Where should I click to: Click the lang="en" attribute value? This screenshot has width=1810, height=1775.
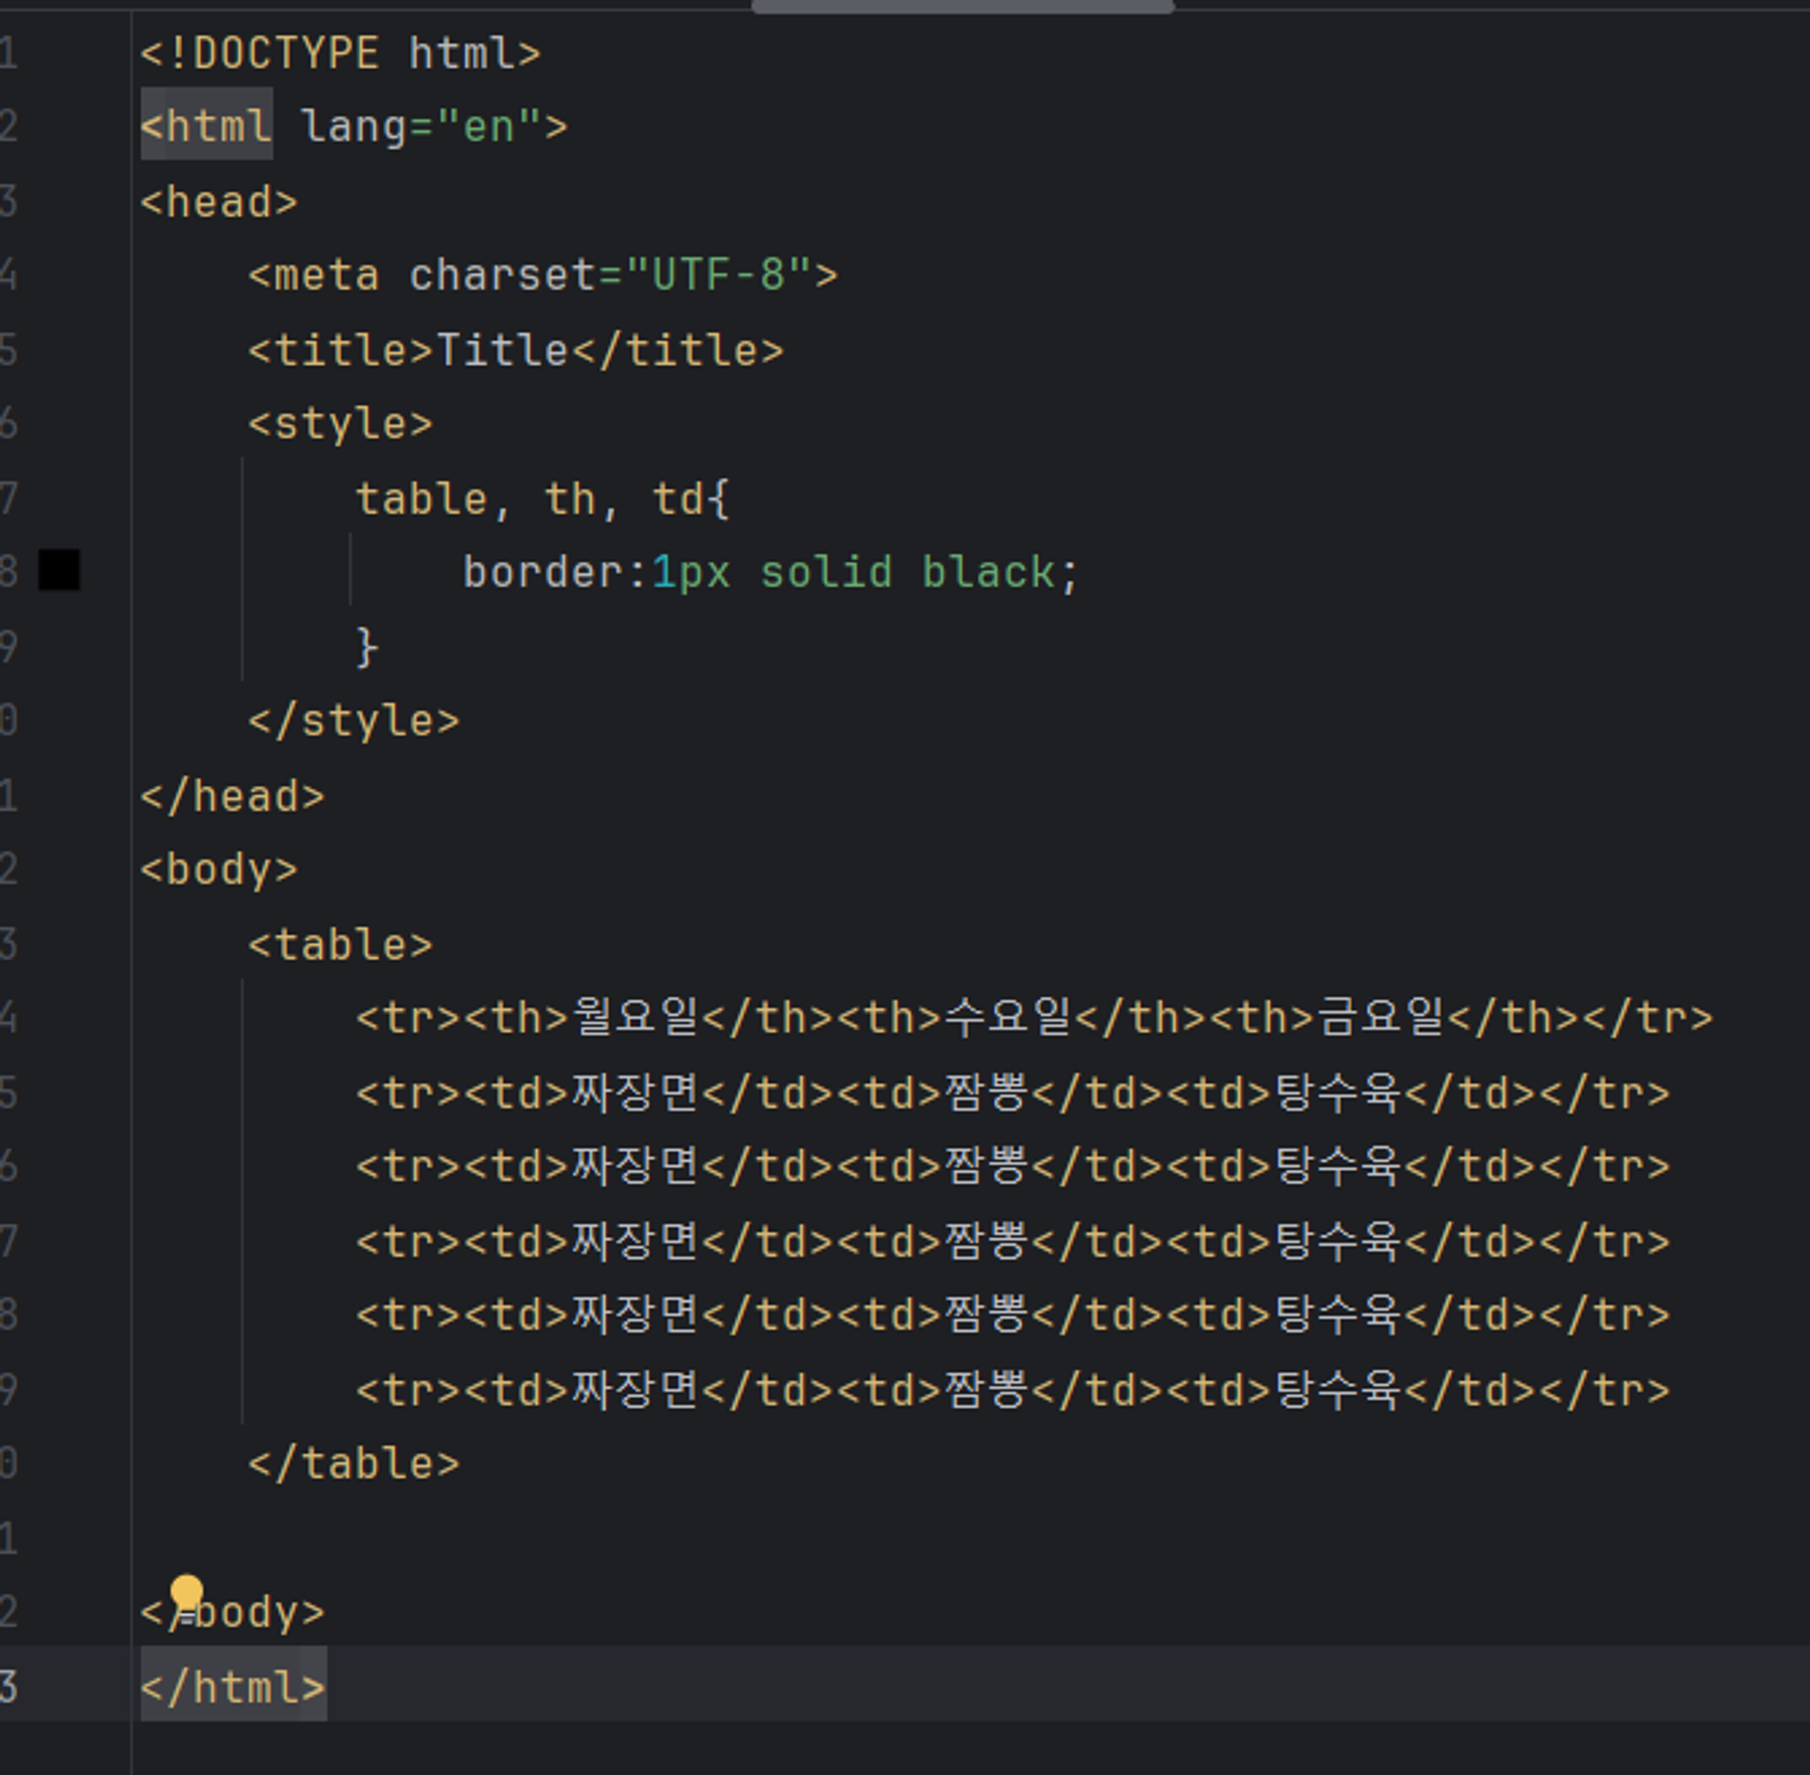pyautogui.click(x=488, y=127)
